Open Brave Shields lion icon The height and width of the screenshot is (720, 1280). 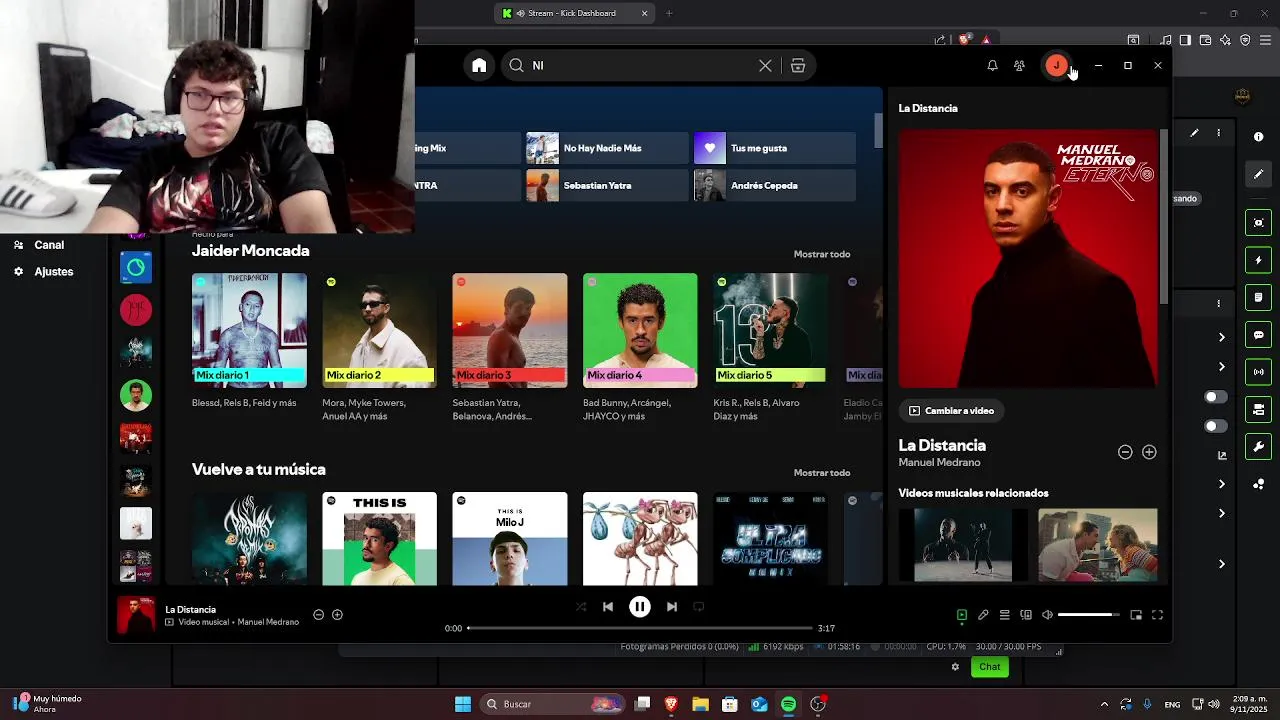pyautogui.click(x=964, y=40)
